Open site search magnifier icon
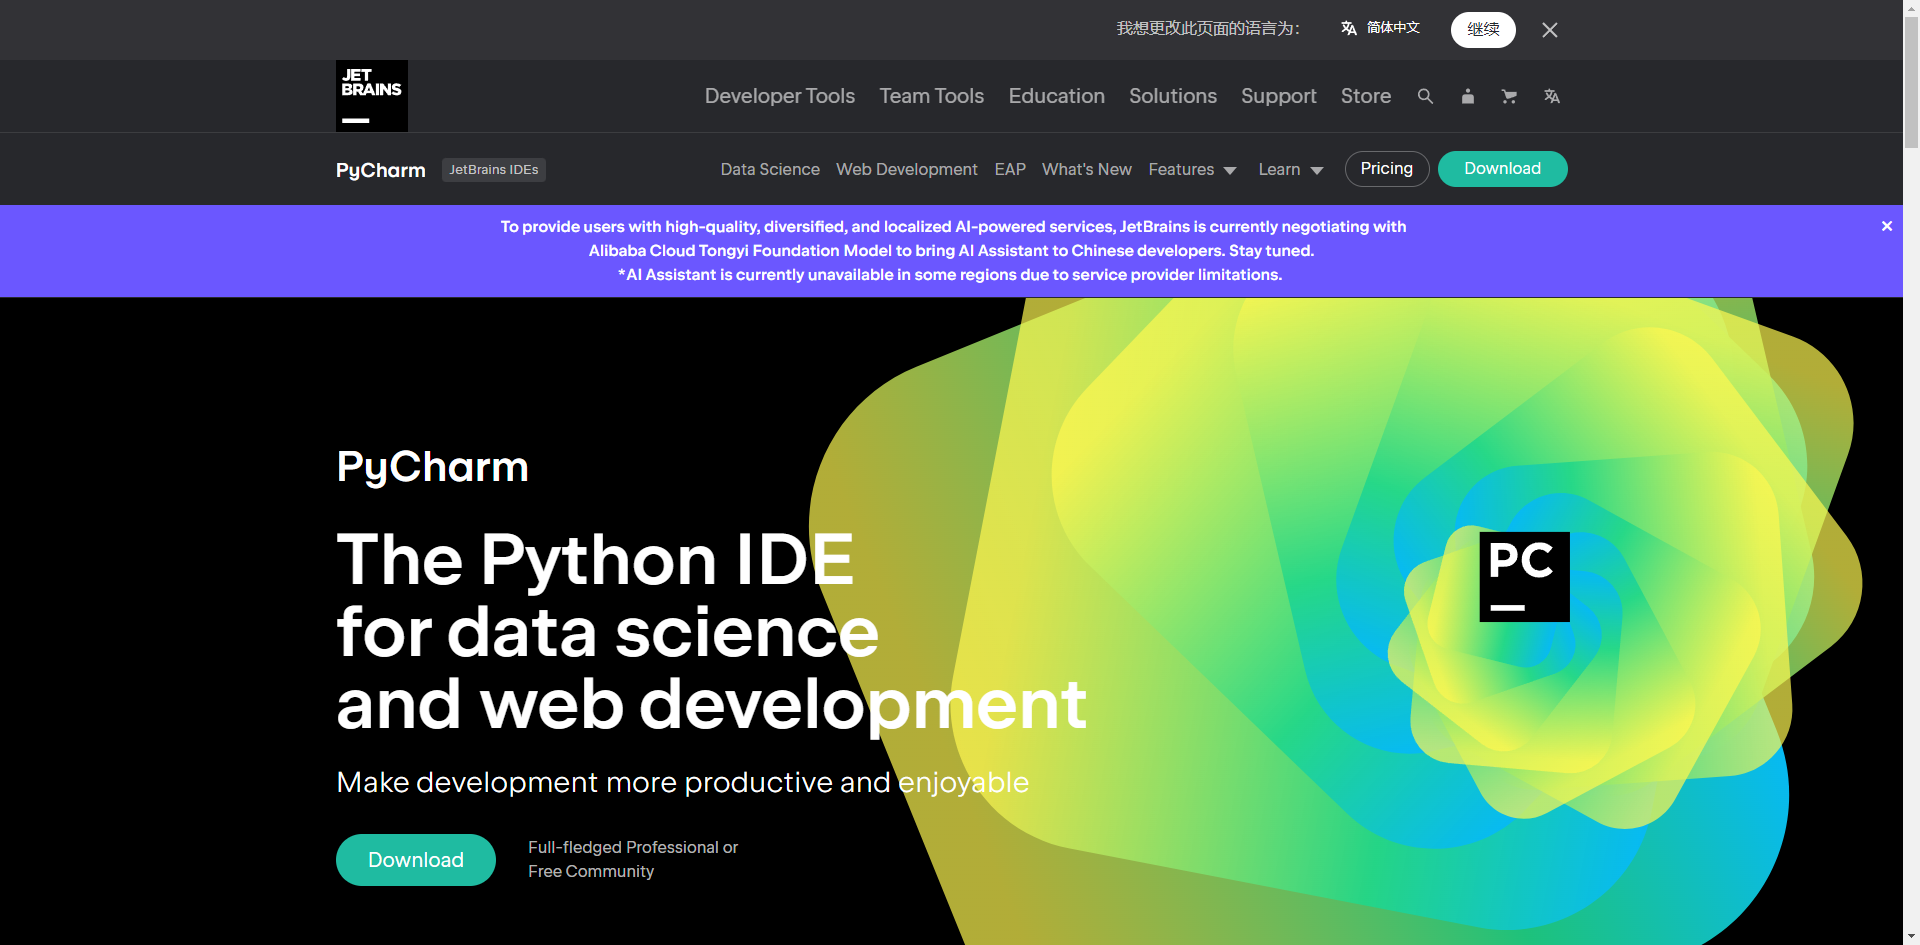This screenshot has height=945, width=1920. (1425, 96)
